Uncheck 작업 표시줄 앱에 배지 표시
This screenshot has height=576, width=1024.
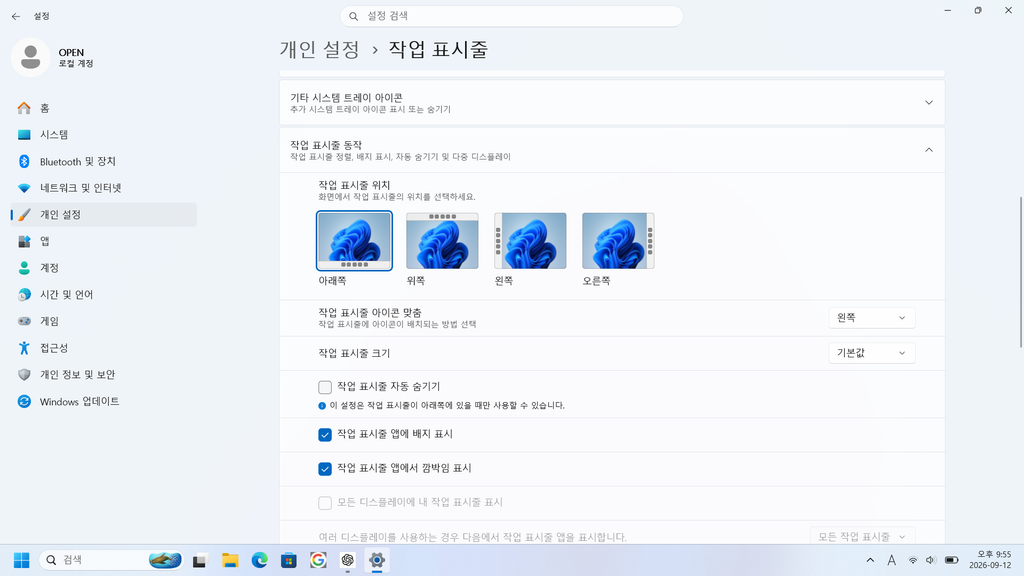click(x=325, y=435)
